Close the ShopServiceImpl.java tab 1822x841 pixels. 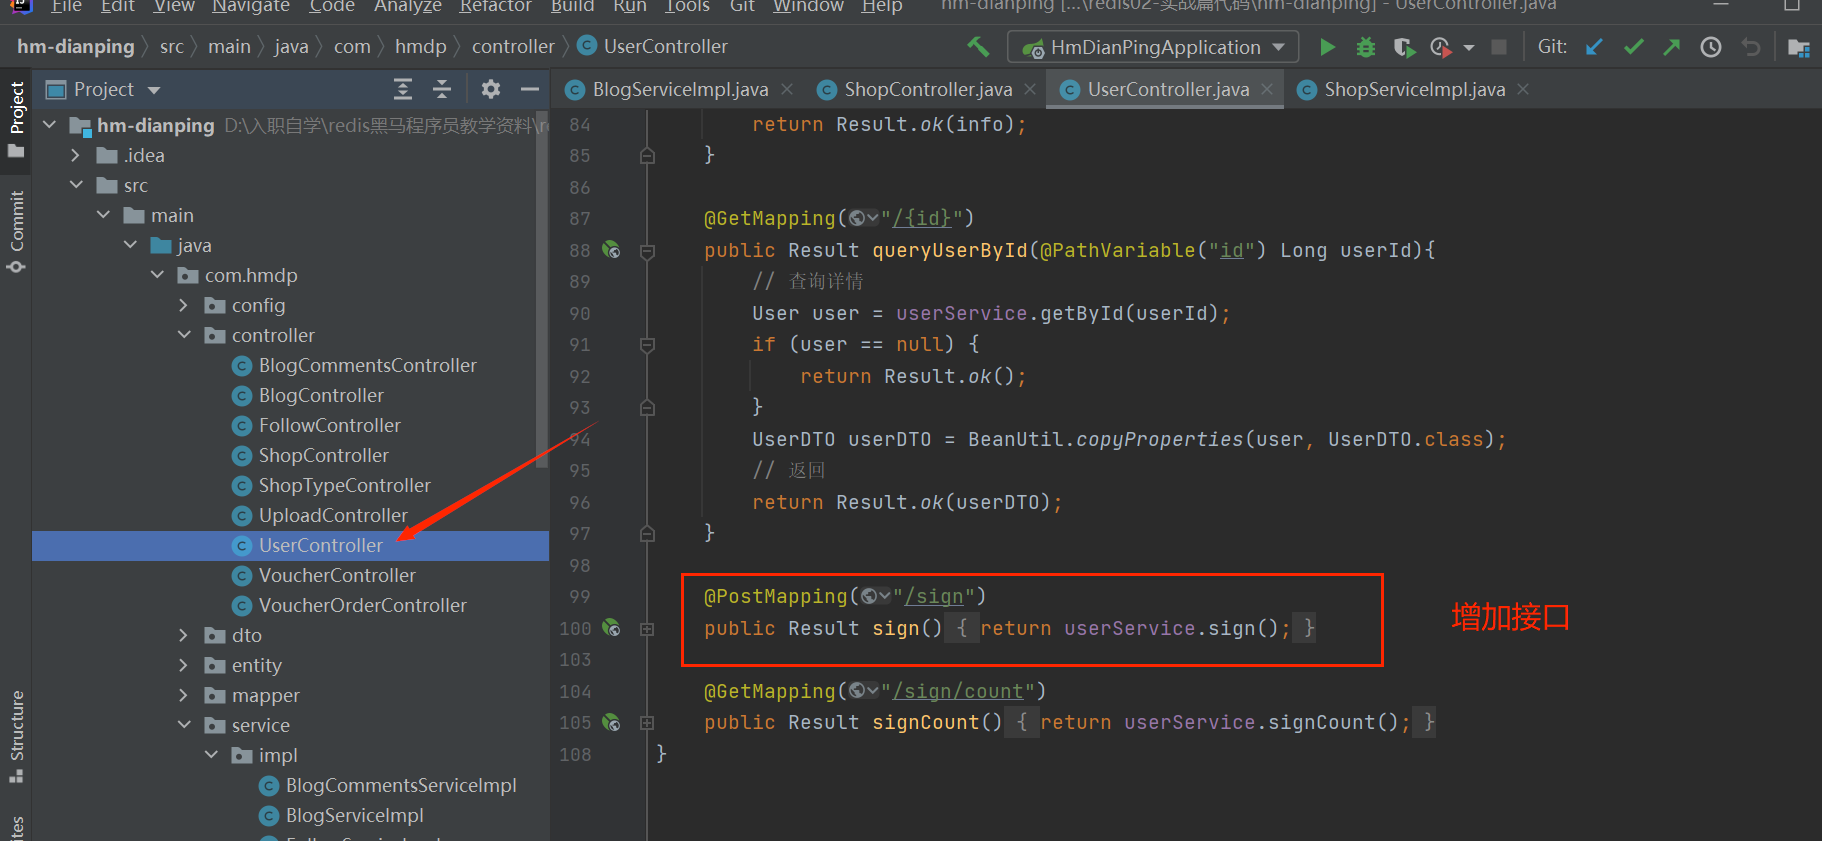(1523, 89)
